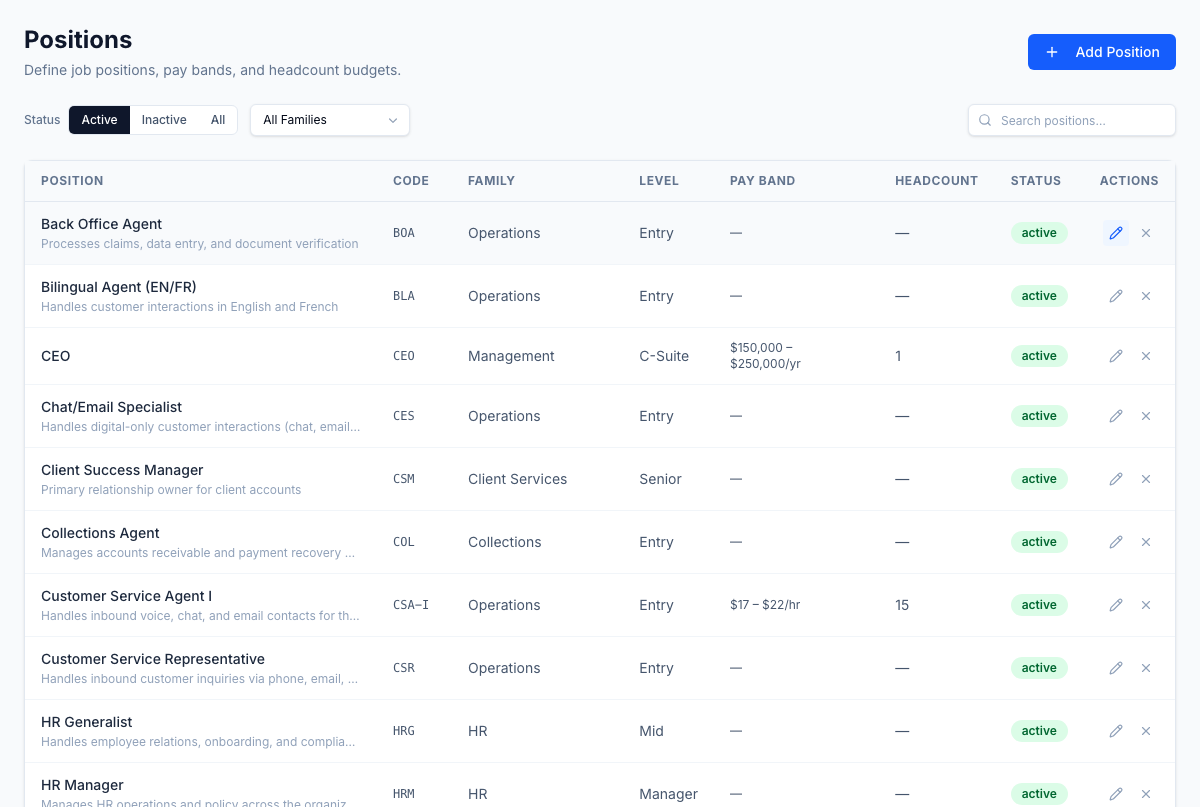The height and width of the screenshot is (807, 1200).
Task: Click the HR Generalist position name
Action: (x=86, y=722)
